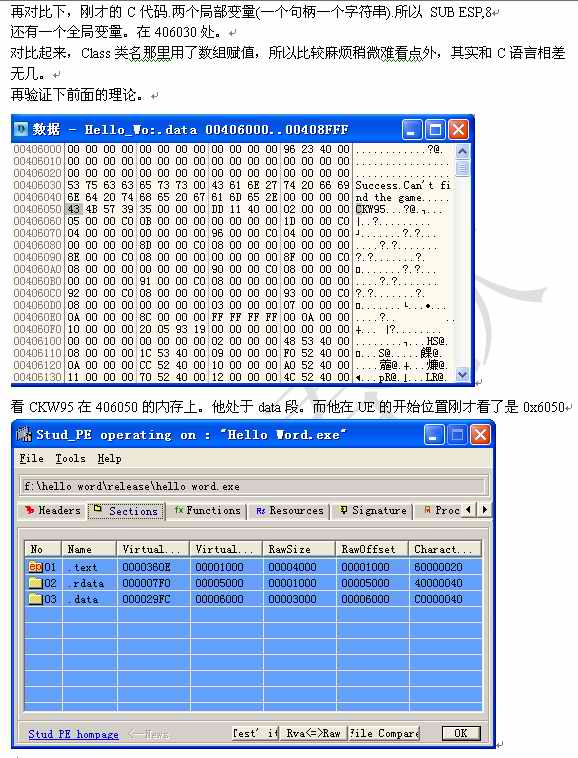578x758 pixels.
Task: Switch to the Functions tab
Action: coord(207,510)
